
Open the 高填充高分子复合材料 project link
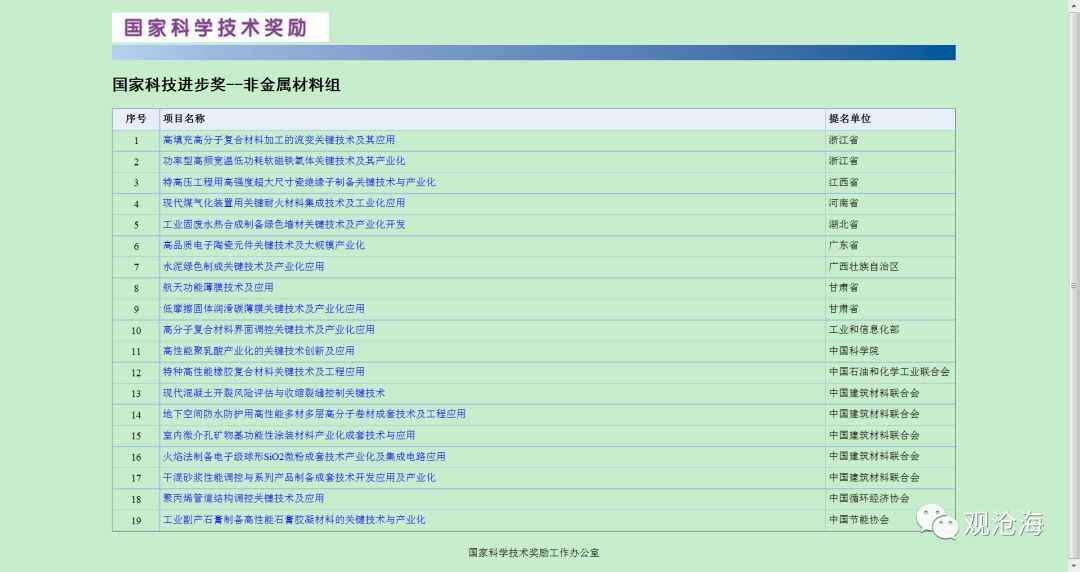click(278, 140)
